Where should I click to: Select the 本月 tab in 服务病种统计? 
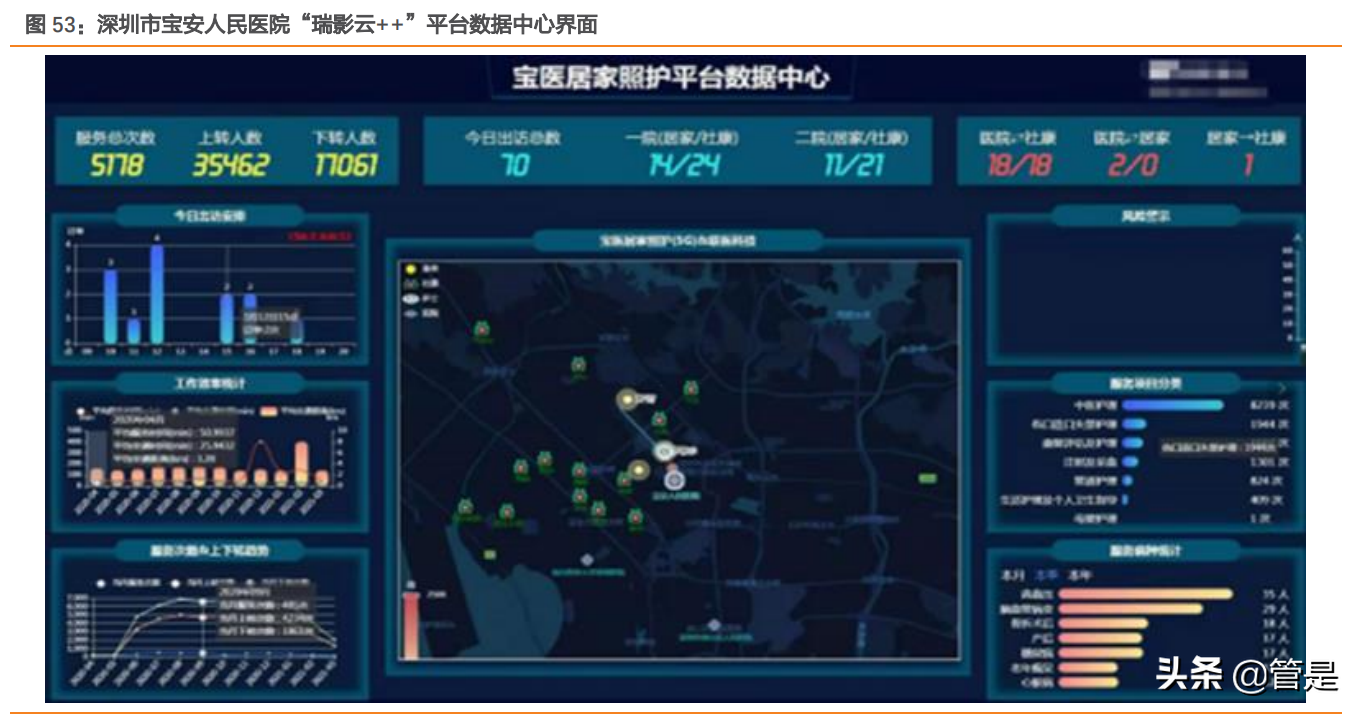(1013, 572)
